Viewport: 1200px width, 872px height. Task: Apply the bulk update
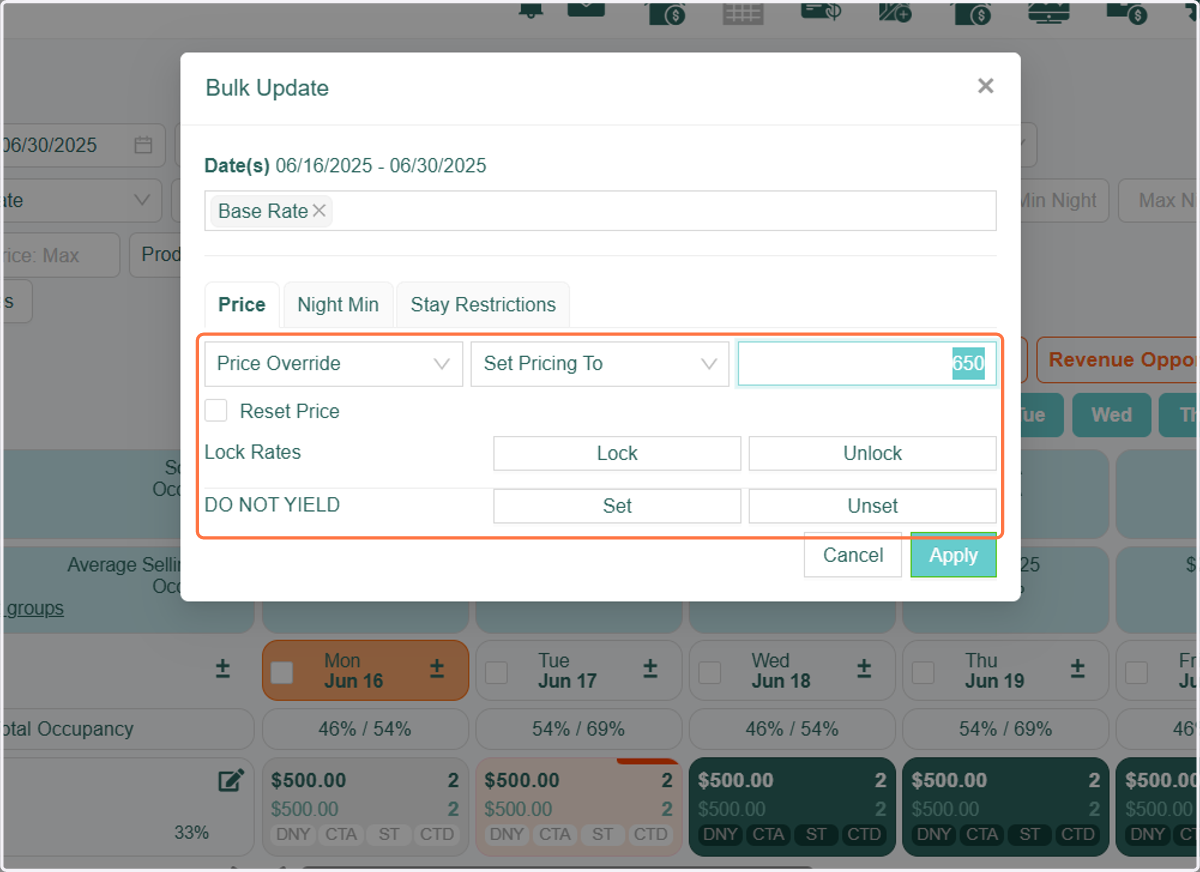[953, 555]
